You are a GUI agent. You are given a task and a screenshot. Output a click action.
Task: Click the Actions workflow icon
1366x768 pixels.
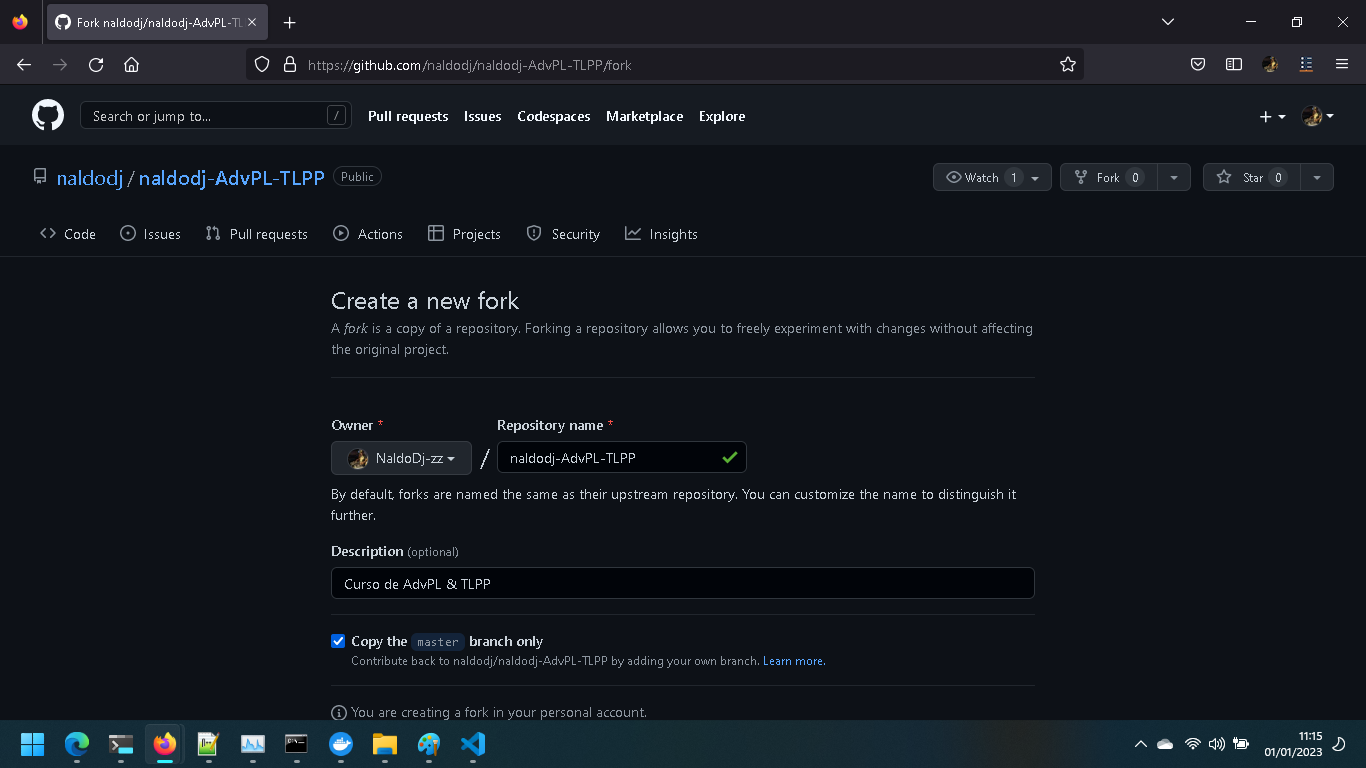[343, 233]
